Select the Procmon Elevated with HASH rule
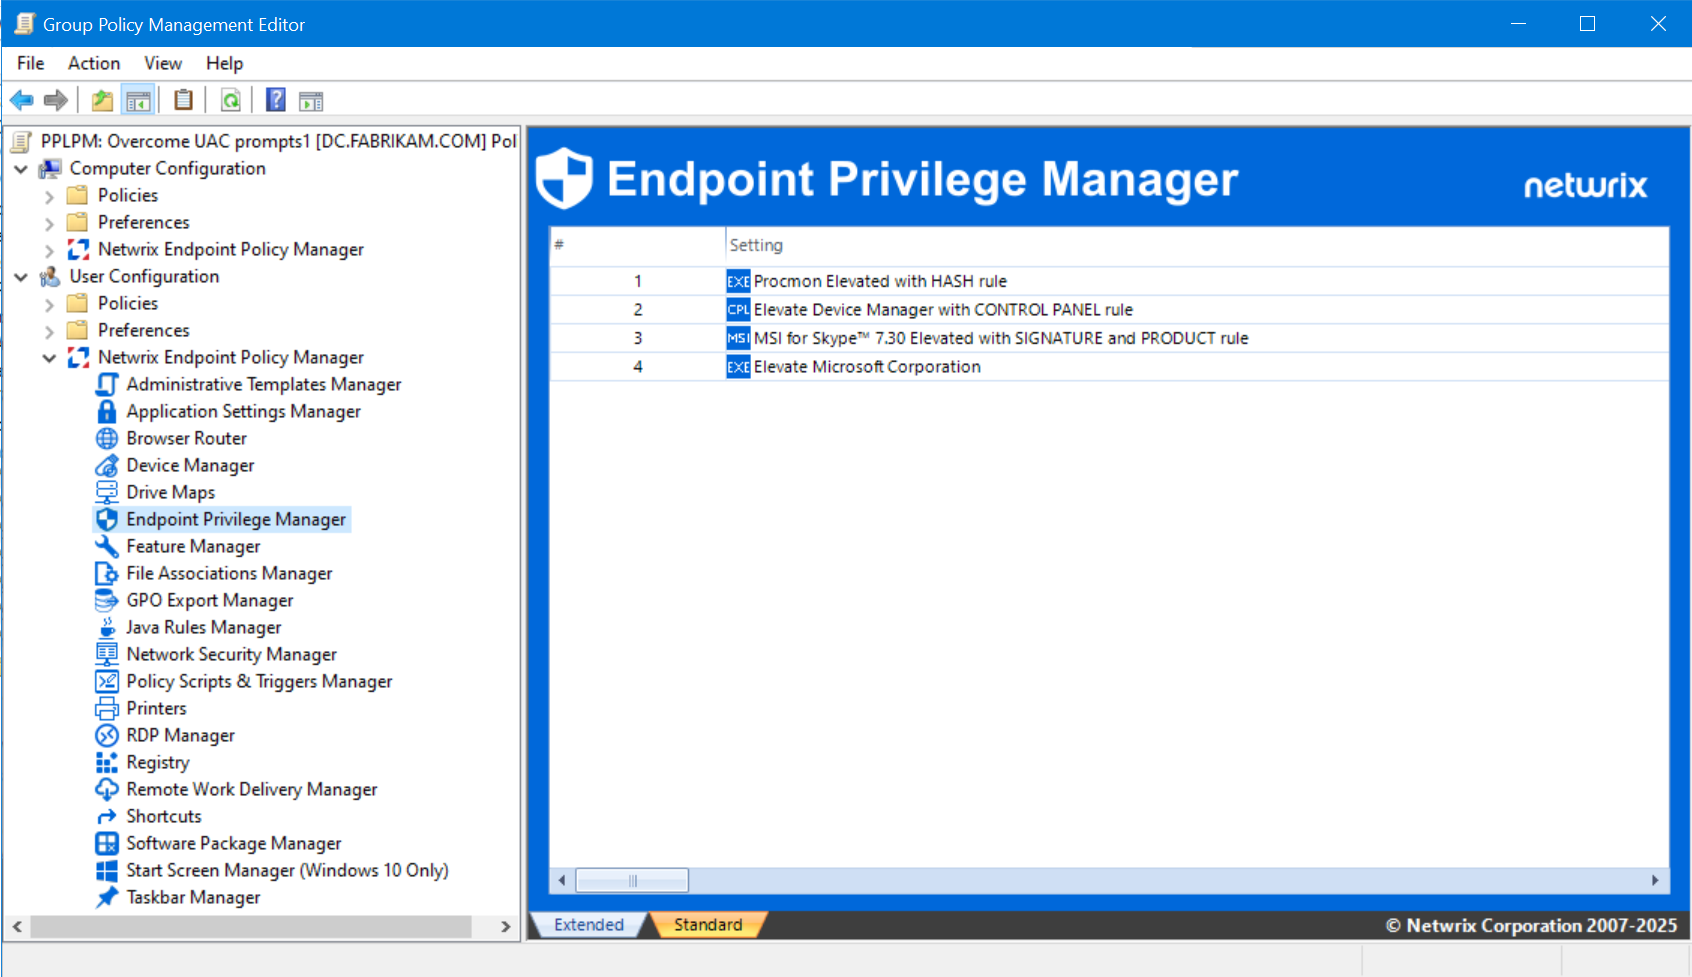This screenshot has height=977, width=1692. 1109,281
